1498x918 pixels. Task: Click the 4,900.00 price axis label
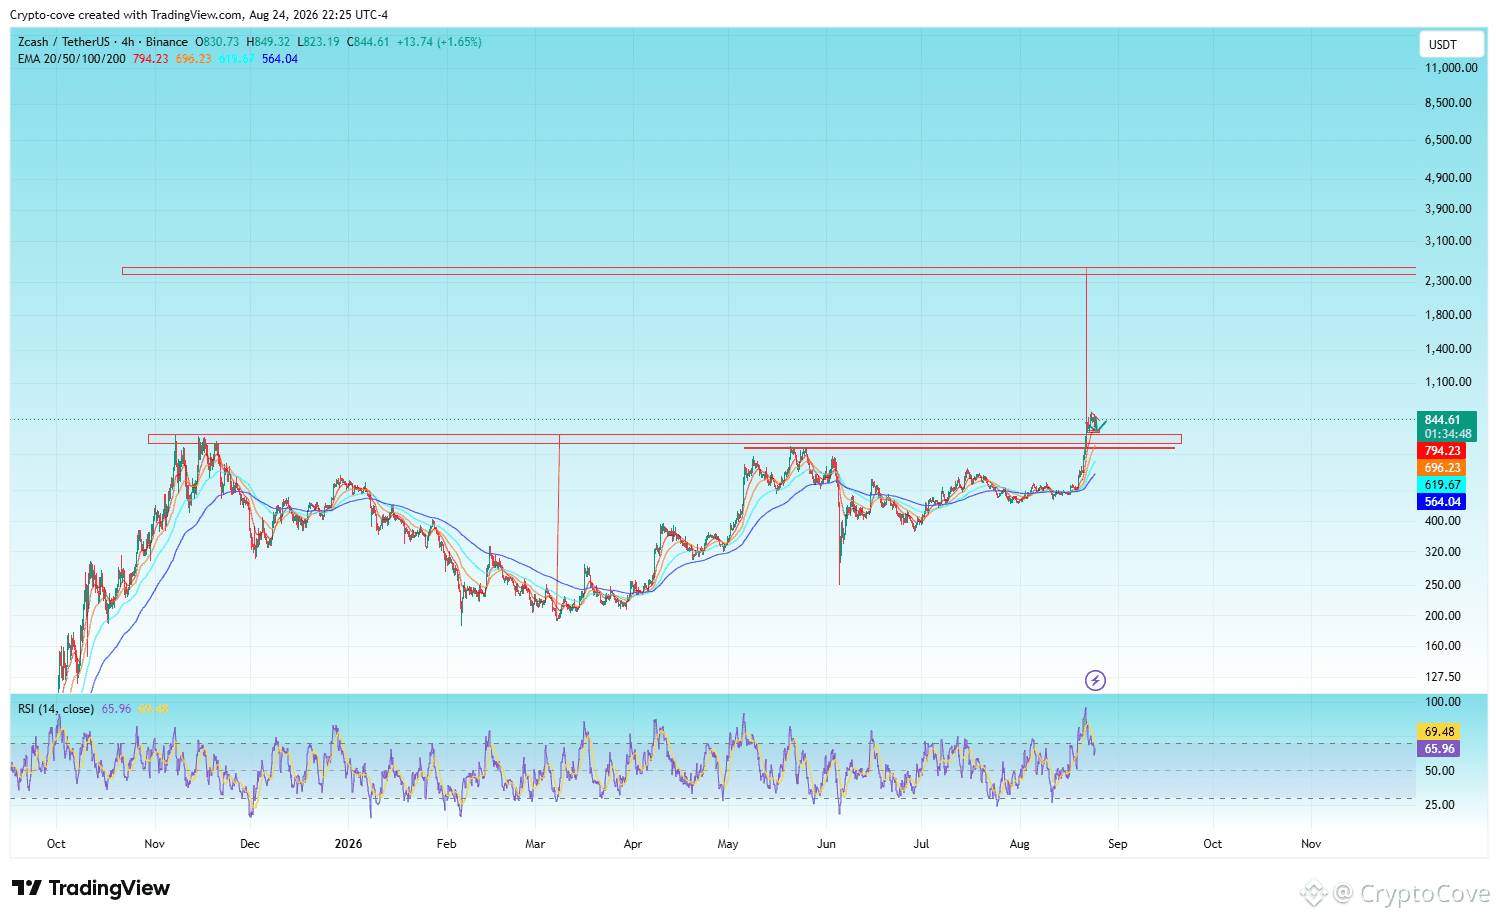pos(1448,178)
